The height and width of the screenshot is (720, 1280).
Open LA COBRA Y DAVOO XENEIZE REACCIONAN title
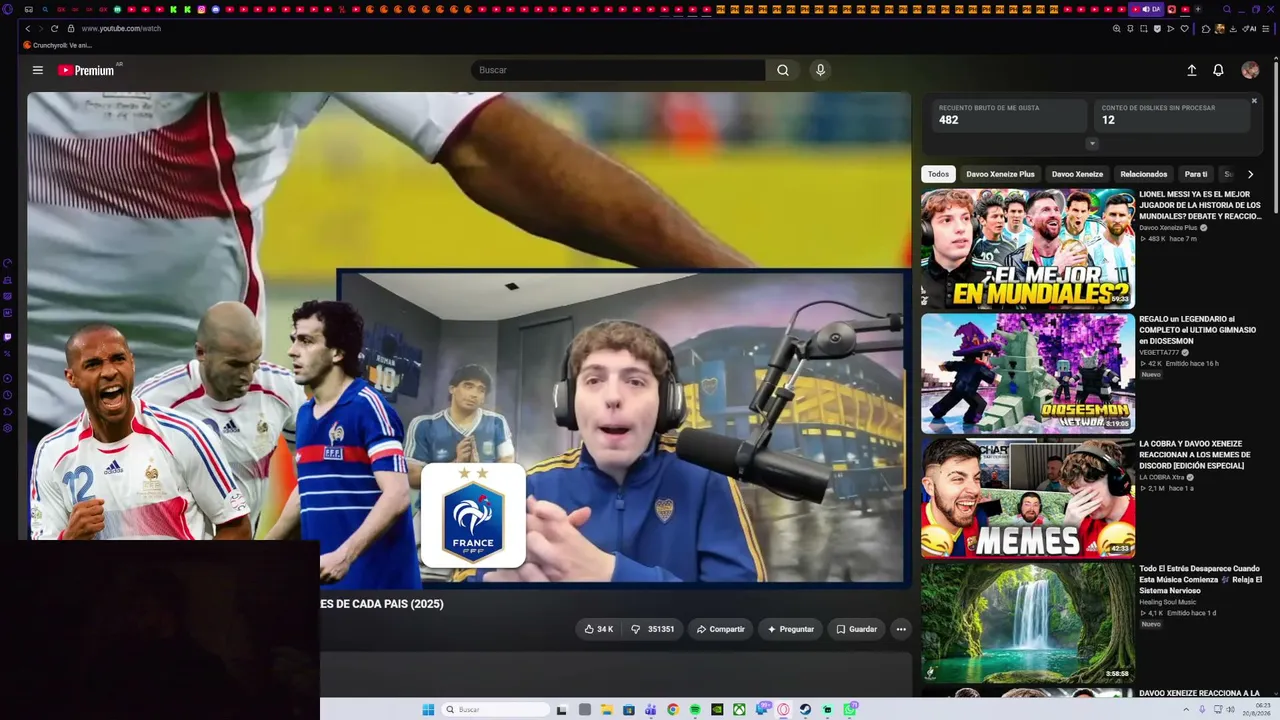click(x=1195, y=455)
